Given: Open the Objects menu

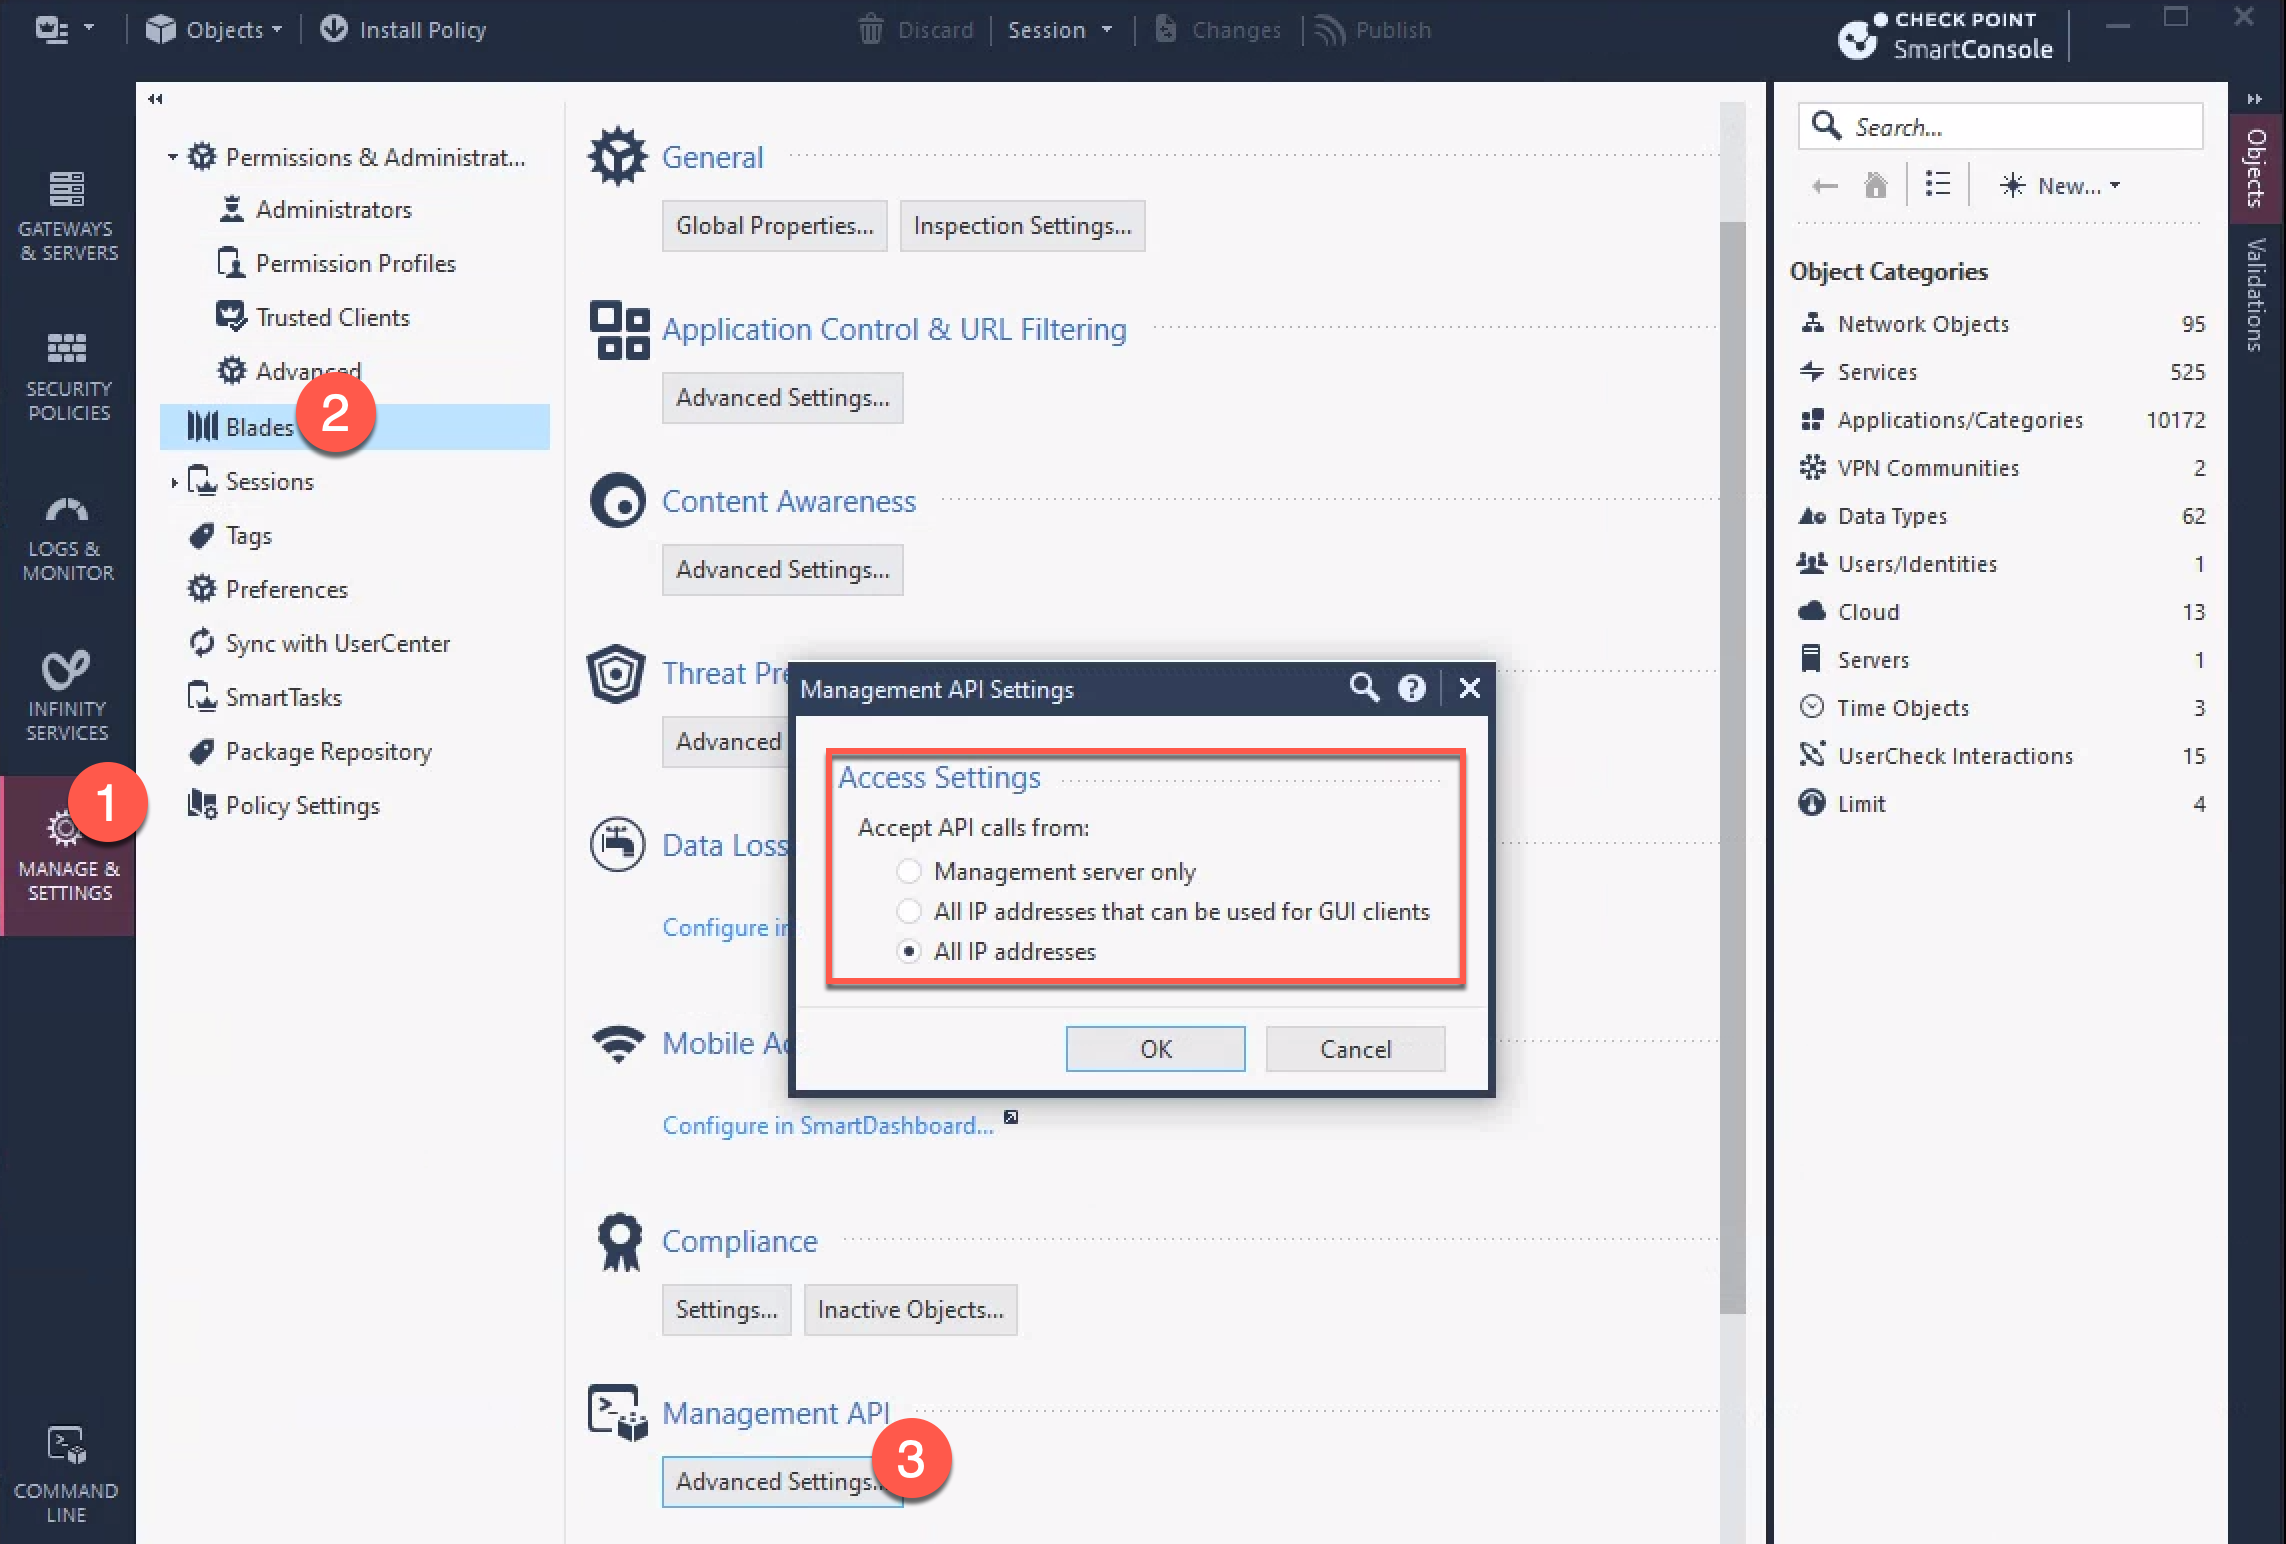Looking at the screenshot, I should [x=214, y=30].
